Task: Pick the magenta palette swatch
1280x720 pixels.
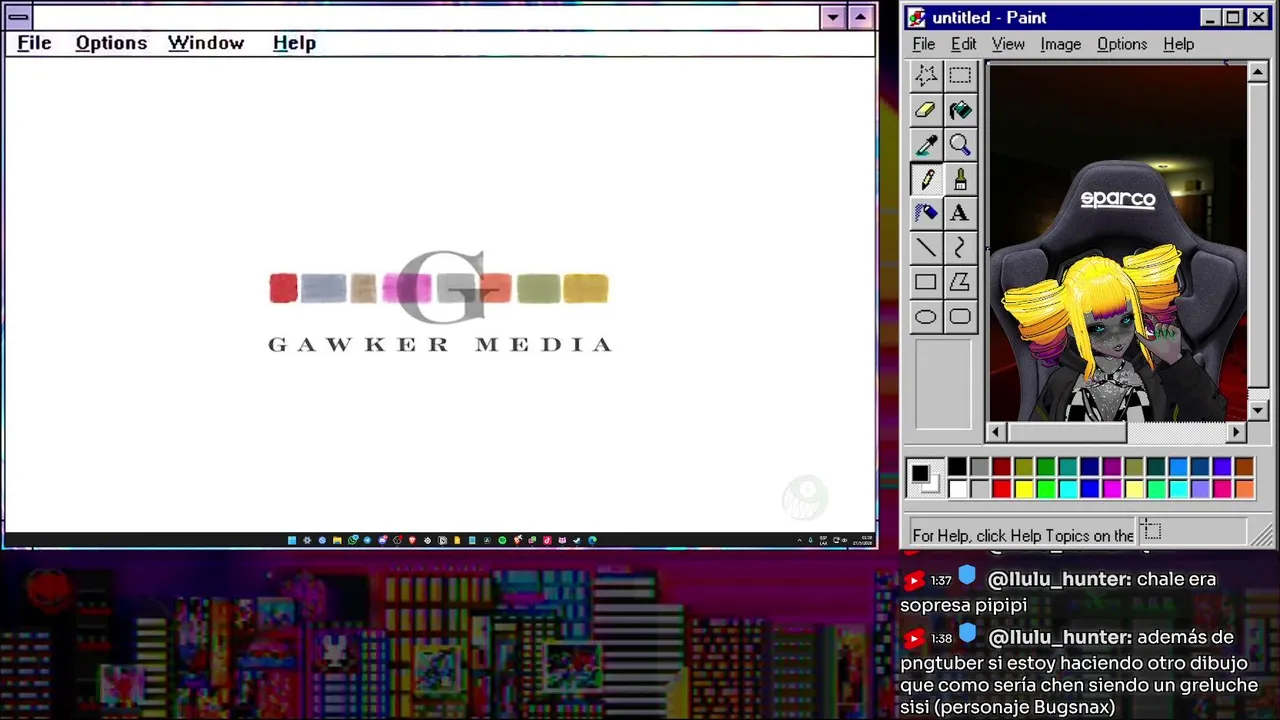Action: point(1112,489)
